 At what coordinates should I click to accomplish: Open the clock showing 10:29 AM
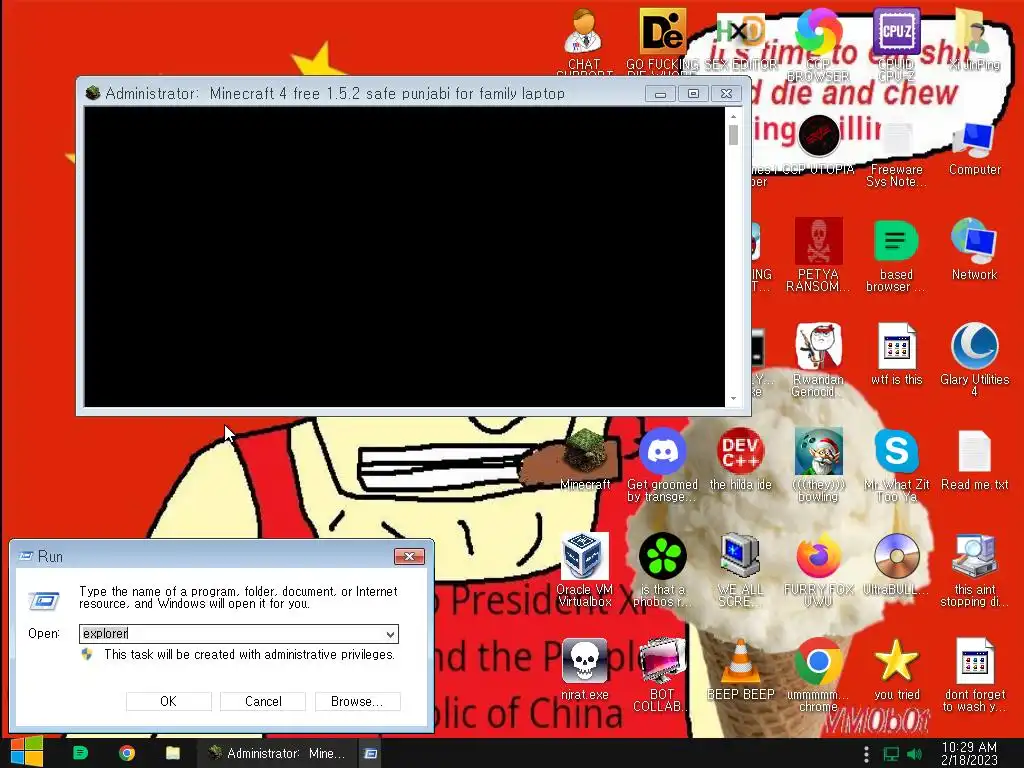coord(969,753)
